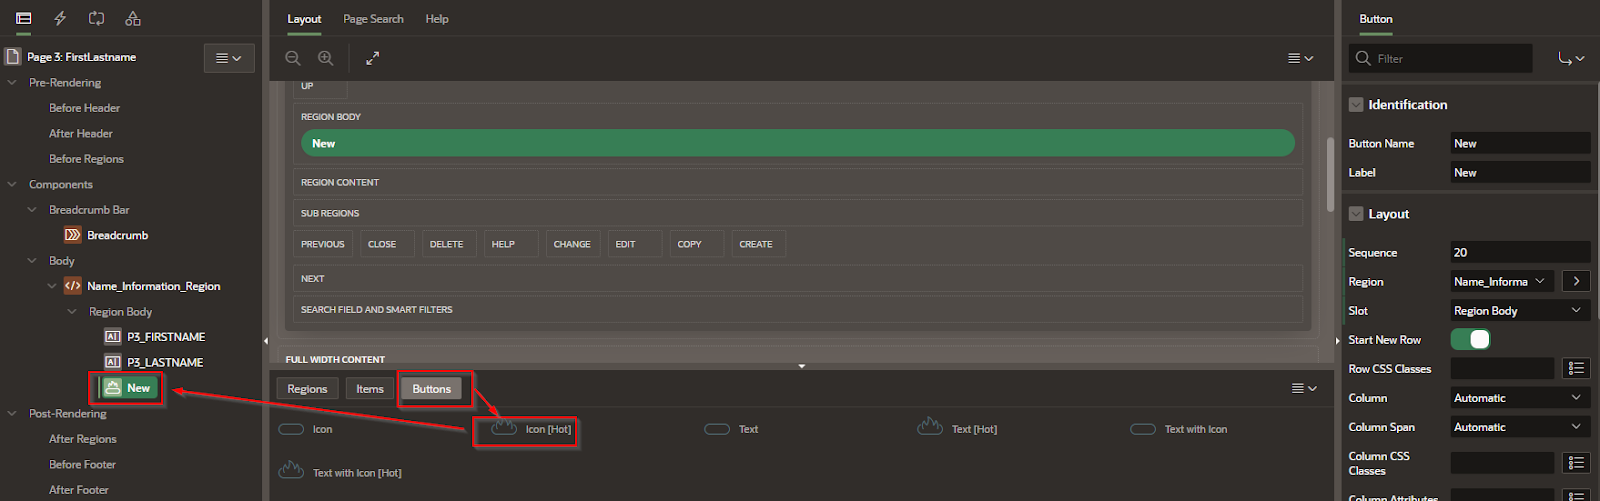Collapse the Breadcrumb Bar node
Screen dimensions: 1600x501
pyautogui.click(x=32, y=210)
